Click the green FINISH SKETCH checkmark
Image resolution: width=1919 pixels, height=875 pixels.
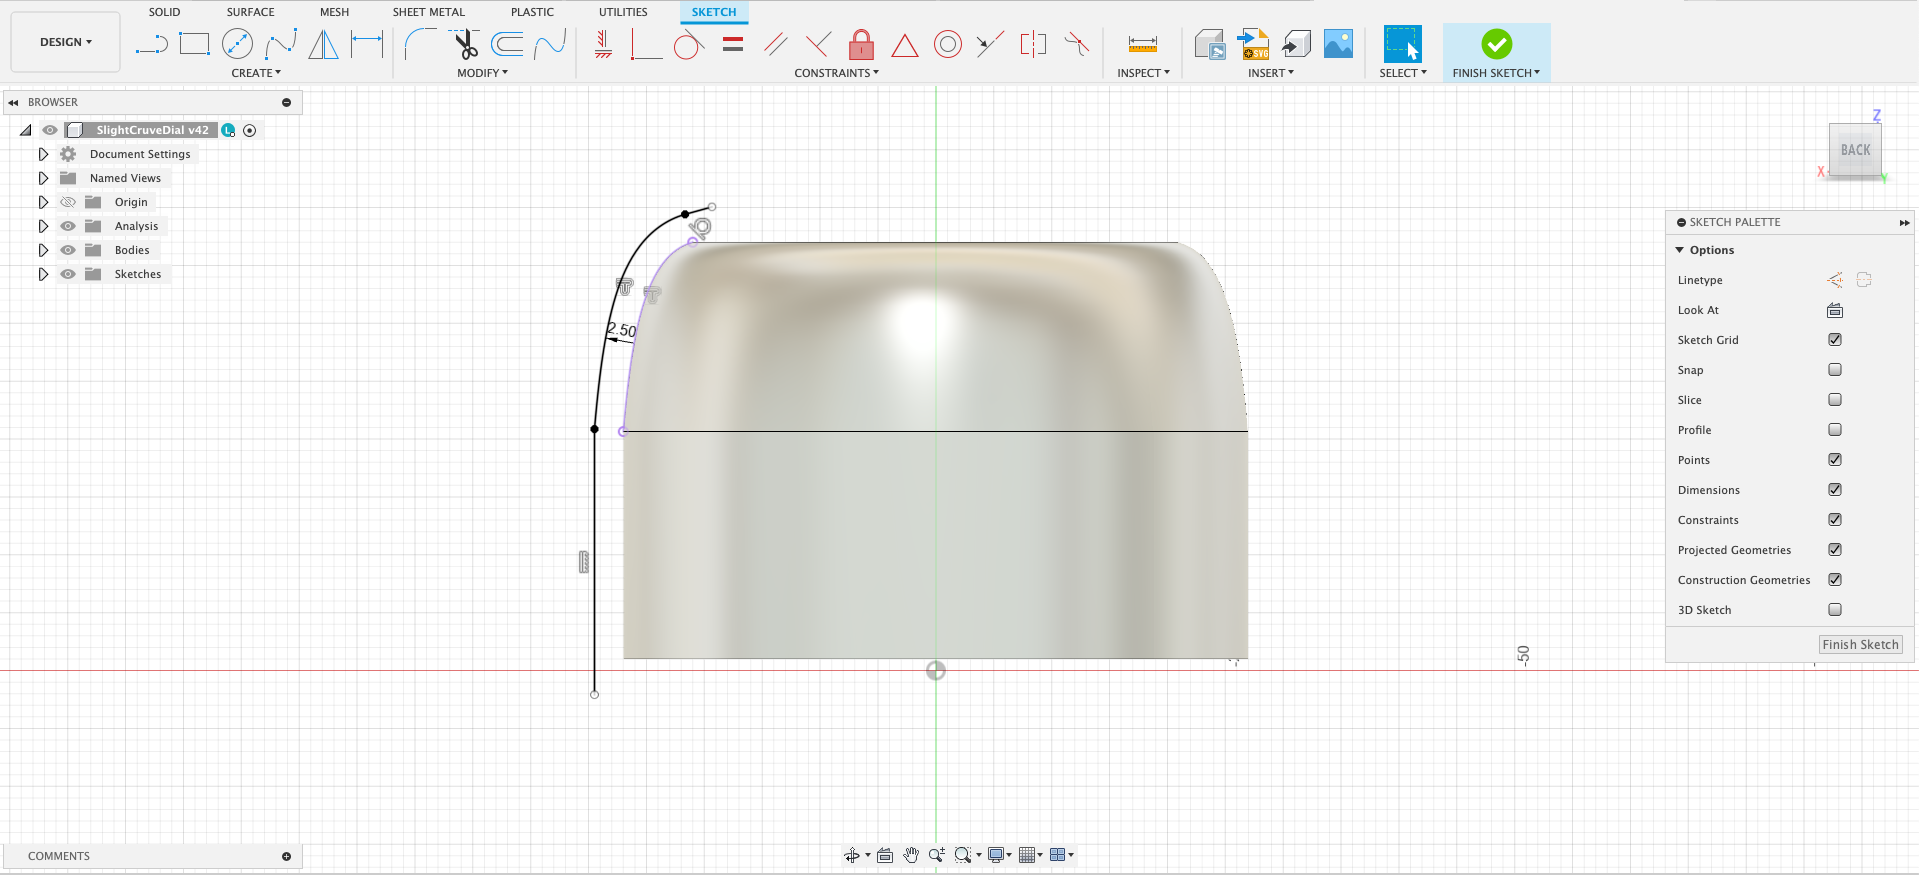coord(1496,44)
